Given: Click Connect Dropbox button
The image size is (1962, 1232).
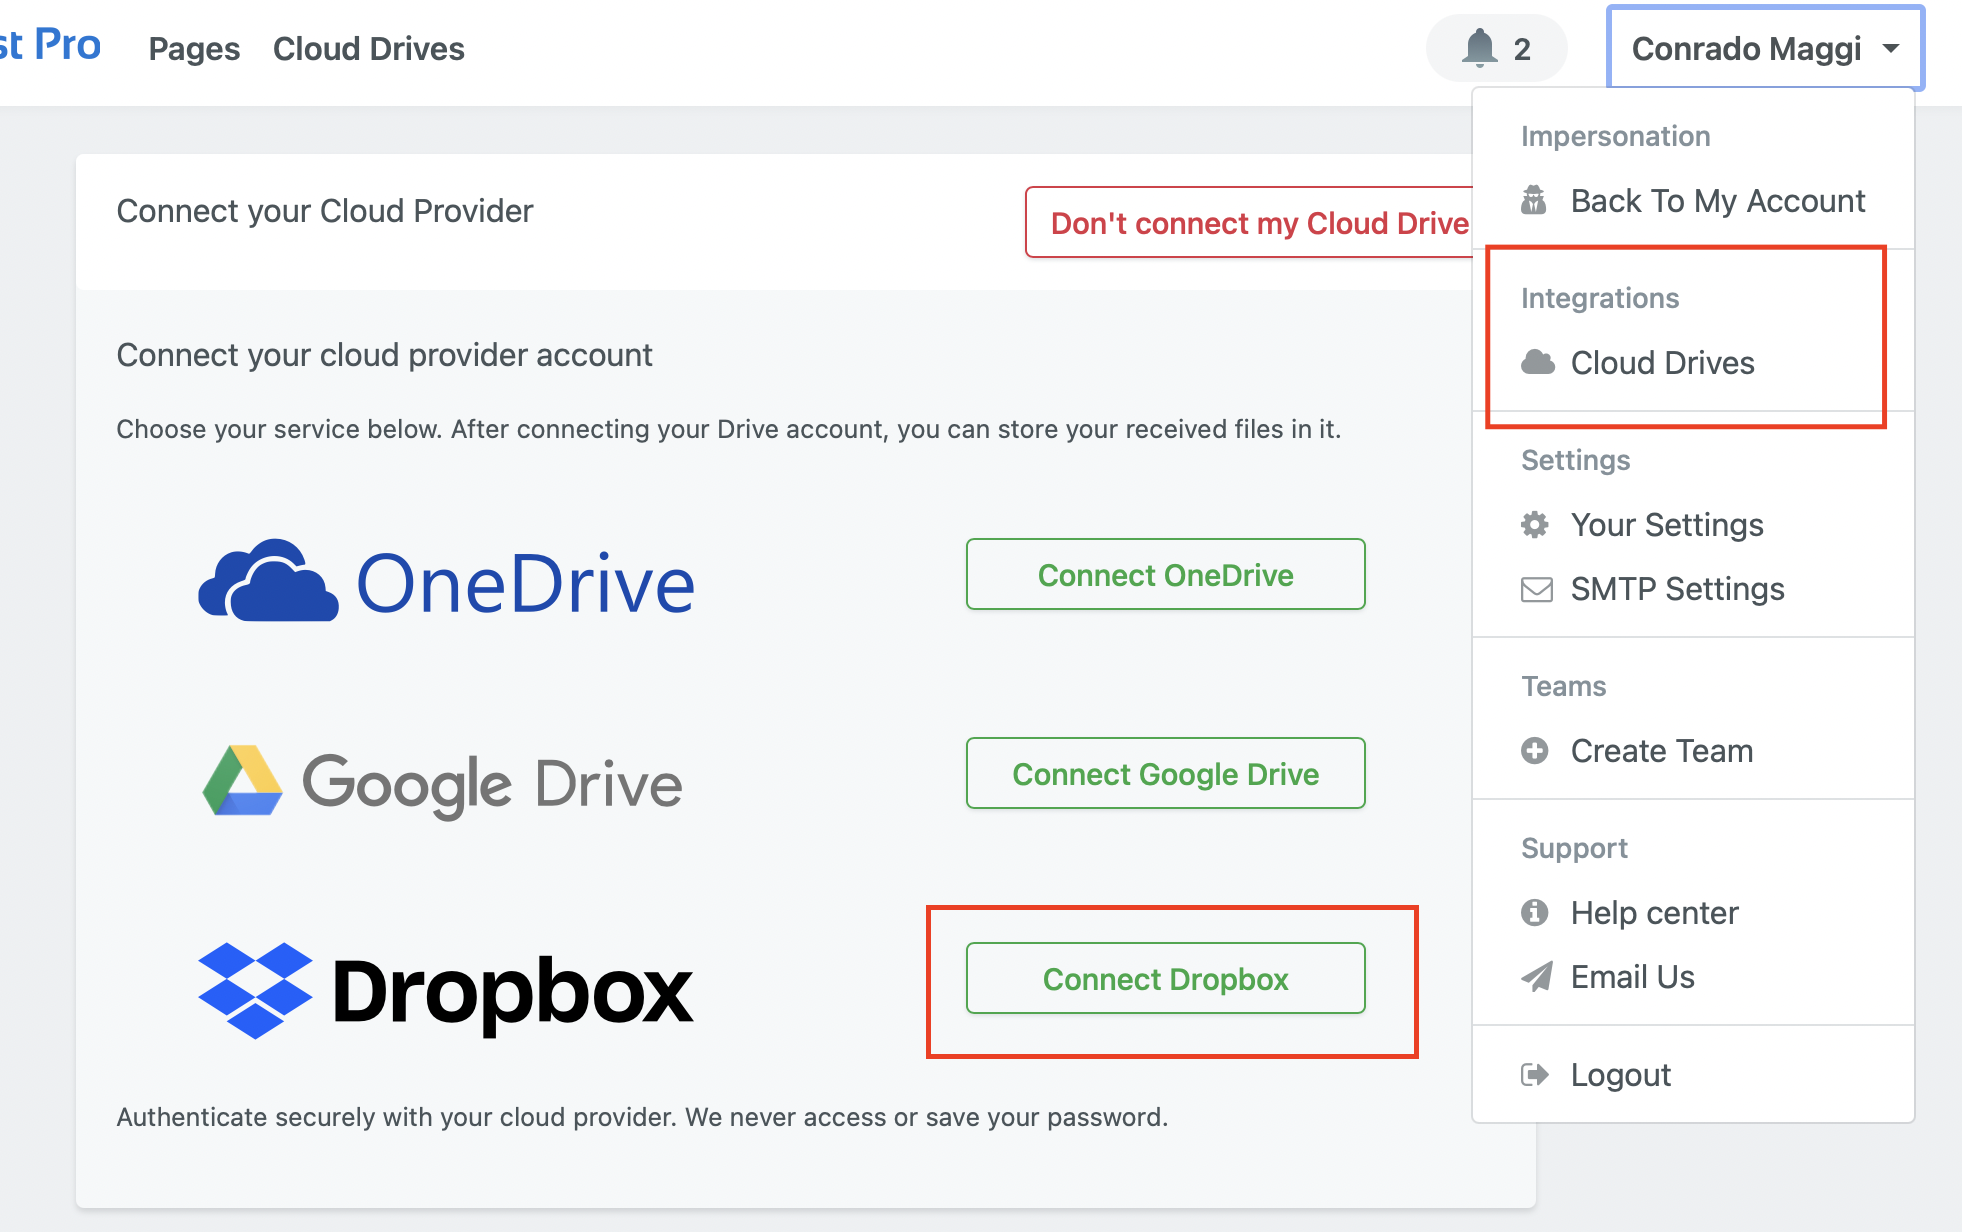Looking at the screenshot, I should (x=1163, y=978).
